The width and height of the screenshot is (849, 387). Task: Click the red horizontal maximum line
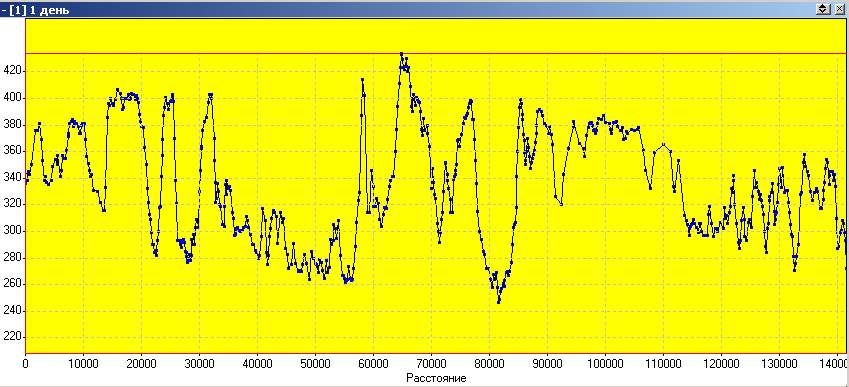click(436, 54)
